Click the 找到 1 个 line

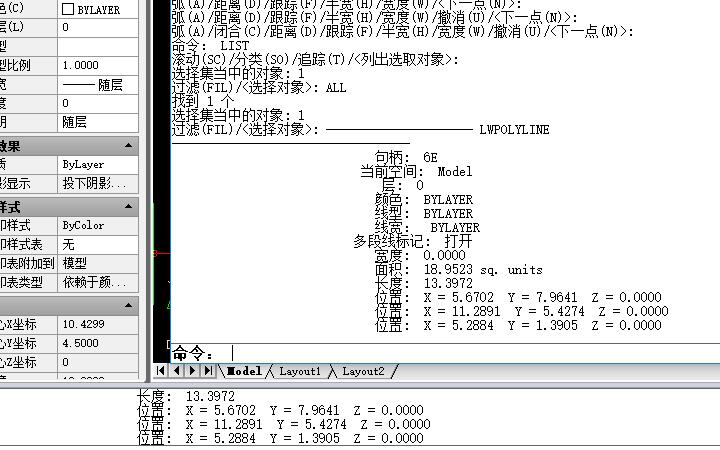(202, 101)
